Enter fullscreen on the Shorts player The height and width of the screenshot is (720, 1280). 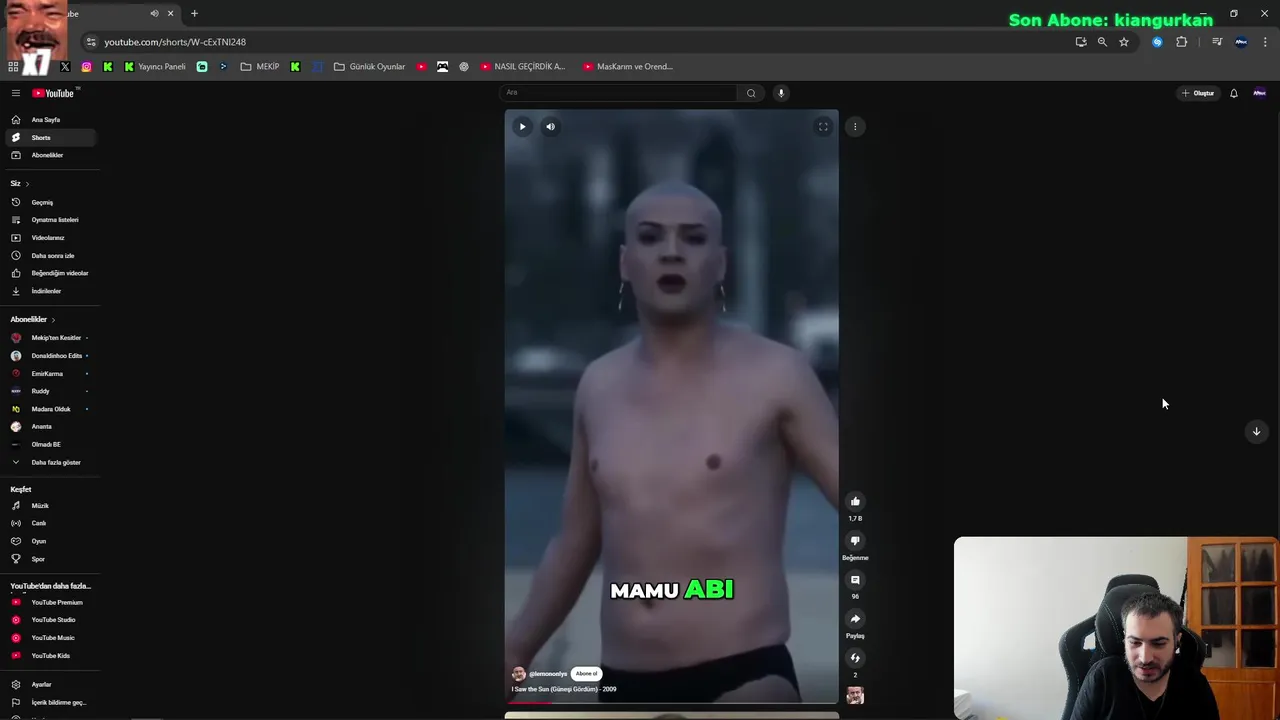pyautogui.click(x=823, y=126)
